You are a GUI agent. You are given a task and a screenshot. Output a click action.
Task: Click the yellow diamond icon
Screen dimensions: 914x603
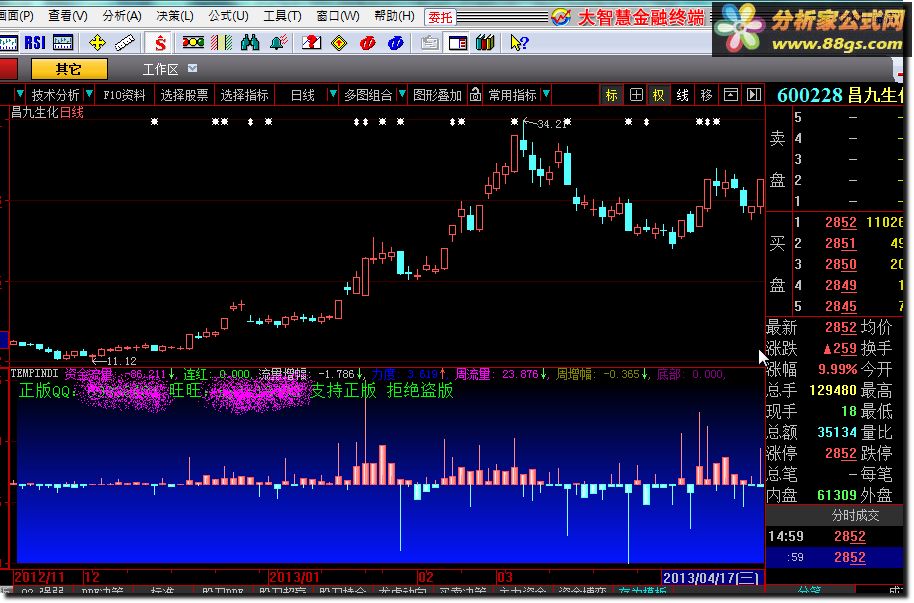click(x=339, y=43)
